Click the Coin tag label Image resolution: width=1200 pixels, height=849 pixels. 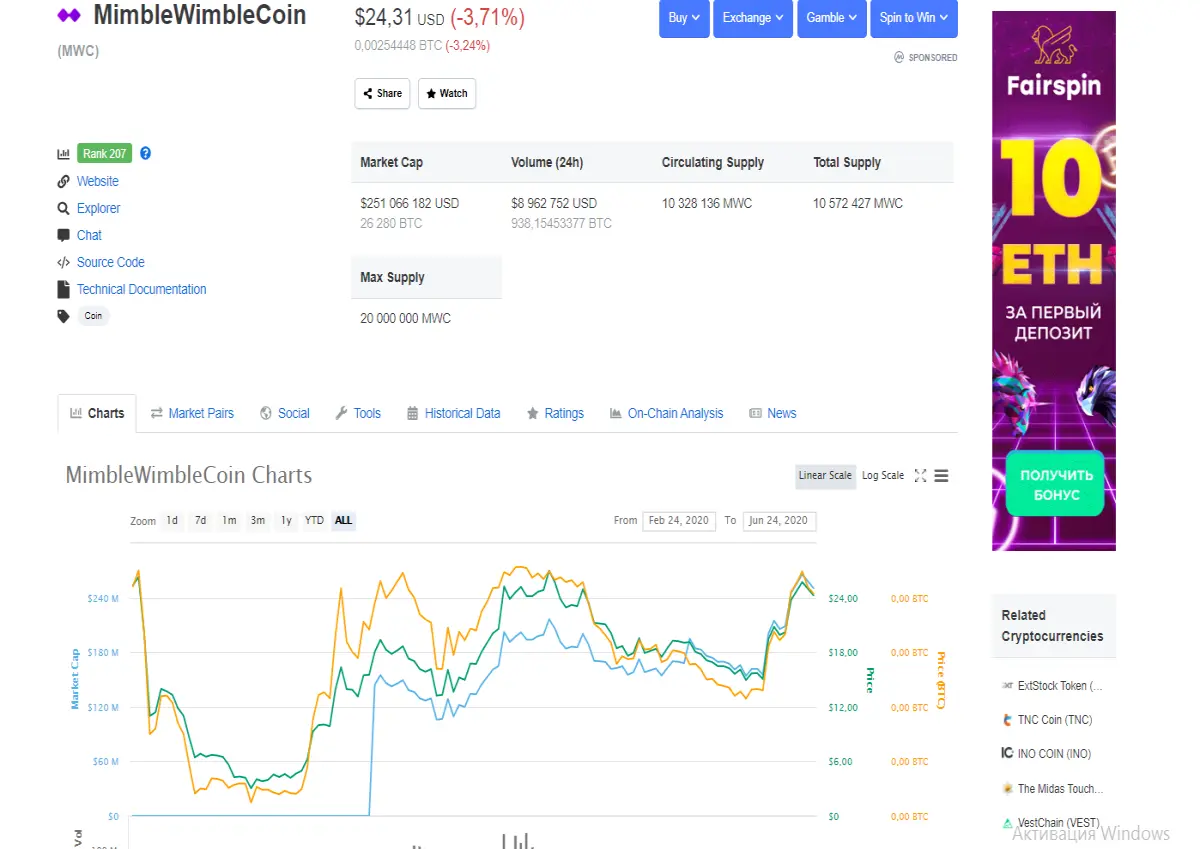tap(93, 316)
